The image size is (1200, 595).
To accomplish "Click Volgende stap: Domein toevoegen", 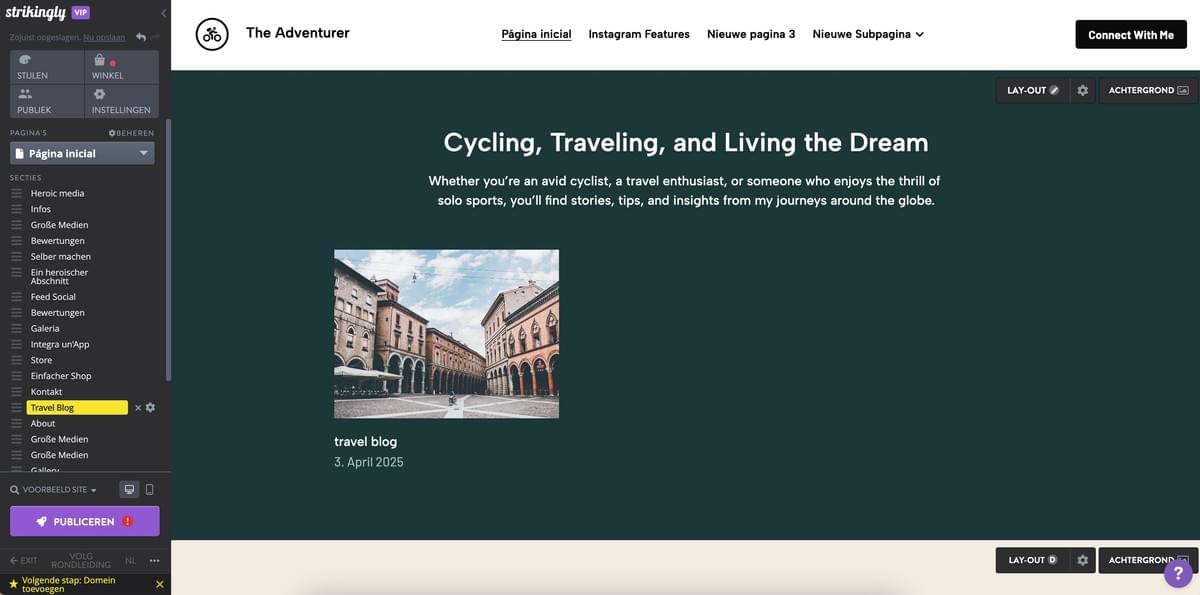I will (70, 584).
